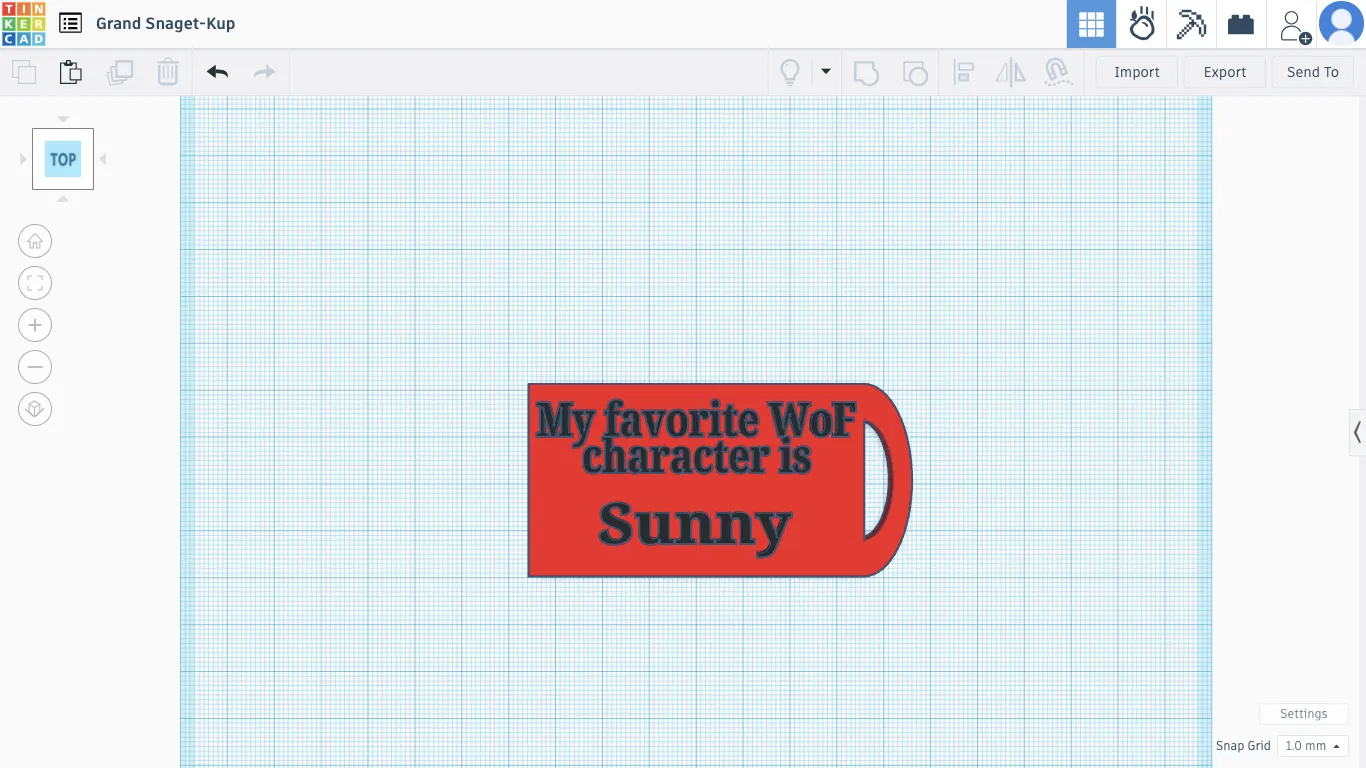Click the Redo arrow
The width and height of the screenshot is (1366, 768).
tap(264, 72)
